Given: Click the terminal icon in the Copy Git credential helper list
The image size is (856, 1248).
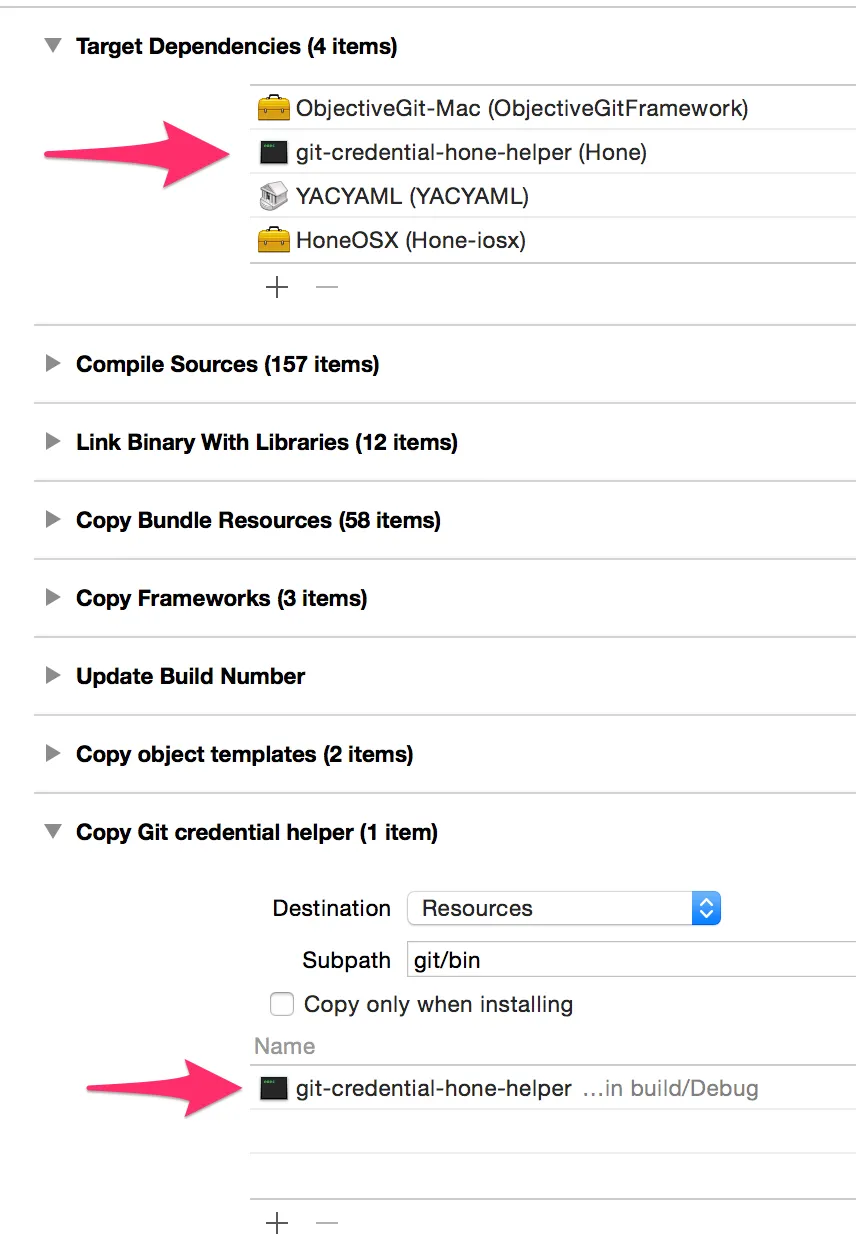Looking at the screenshot, I should 273,1088.
